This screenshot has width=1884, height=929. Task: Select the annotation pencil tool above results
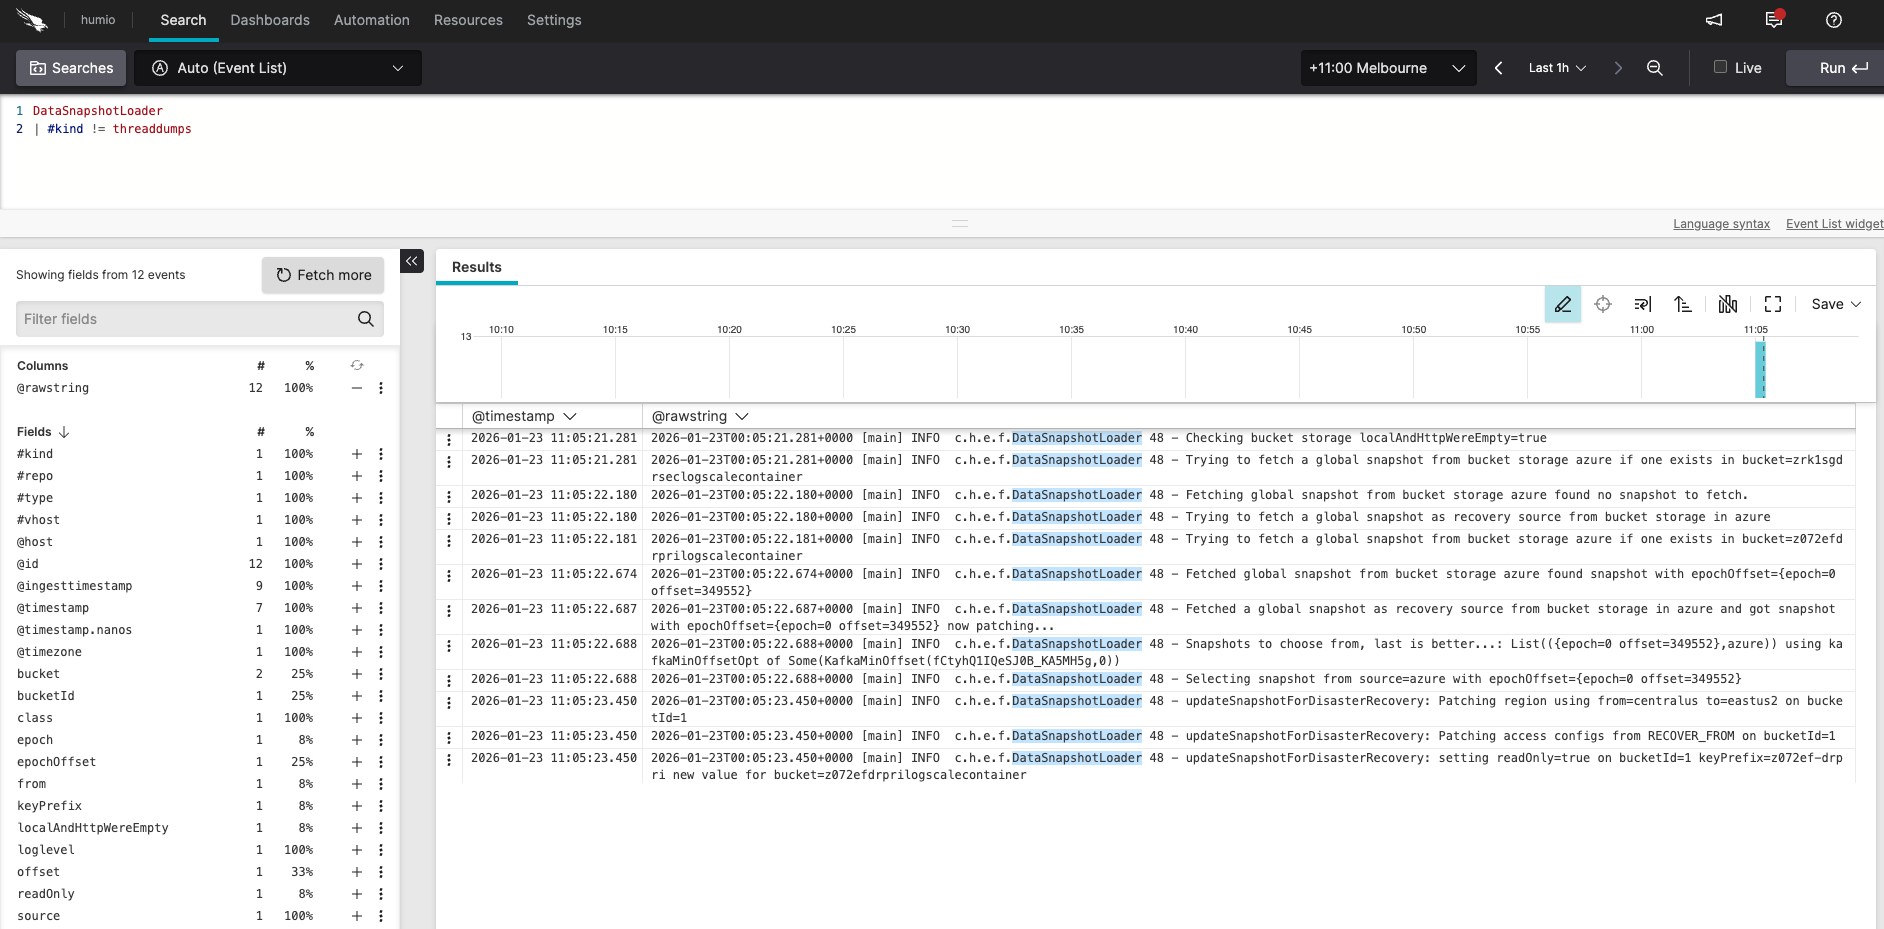pyautogui.click(x=1563, y=304)
